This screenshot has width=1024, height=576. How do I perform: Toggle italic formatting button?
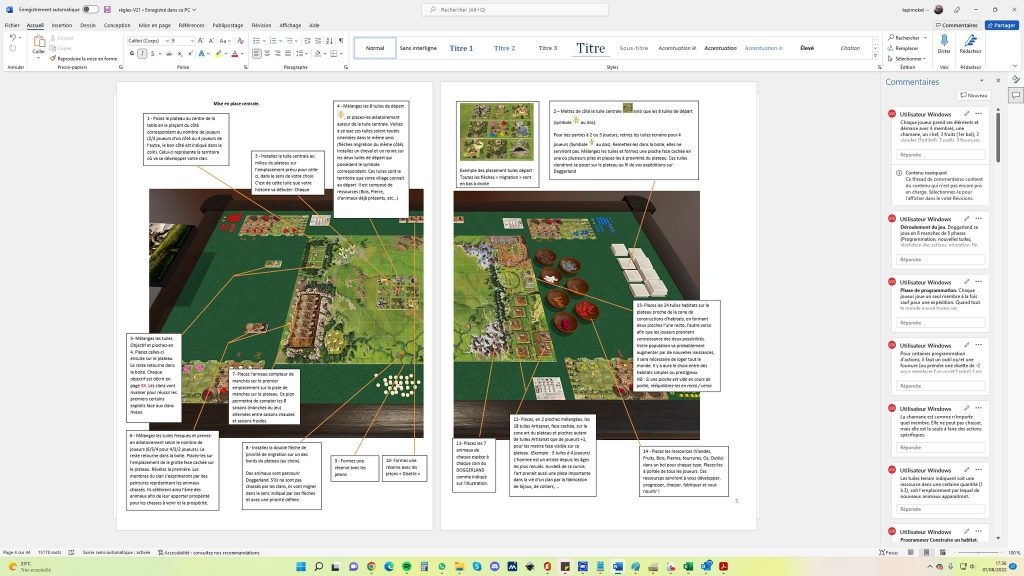[140, 52]
